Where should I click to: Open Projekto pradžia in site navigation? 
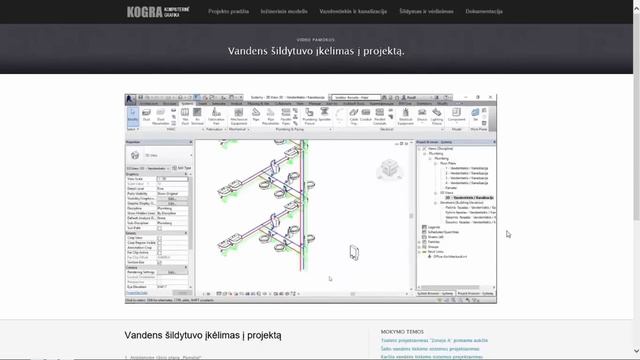click(x=229, y=11)
